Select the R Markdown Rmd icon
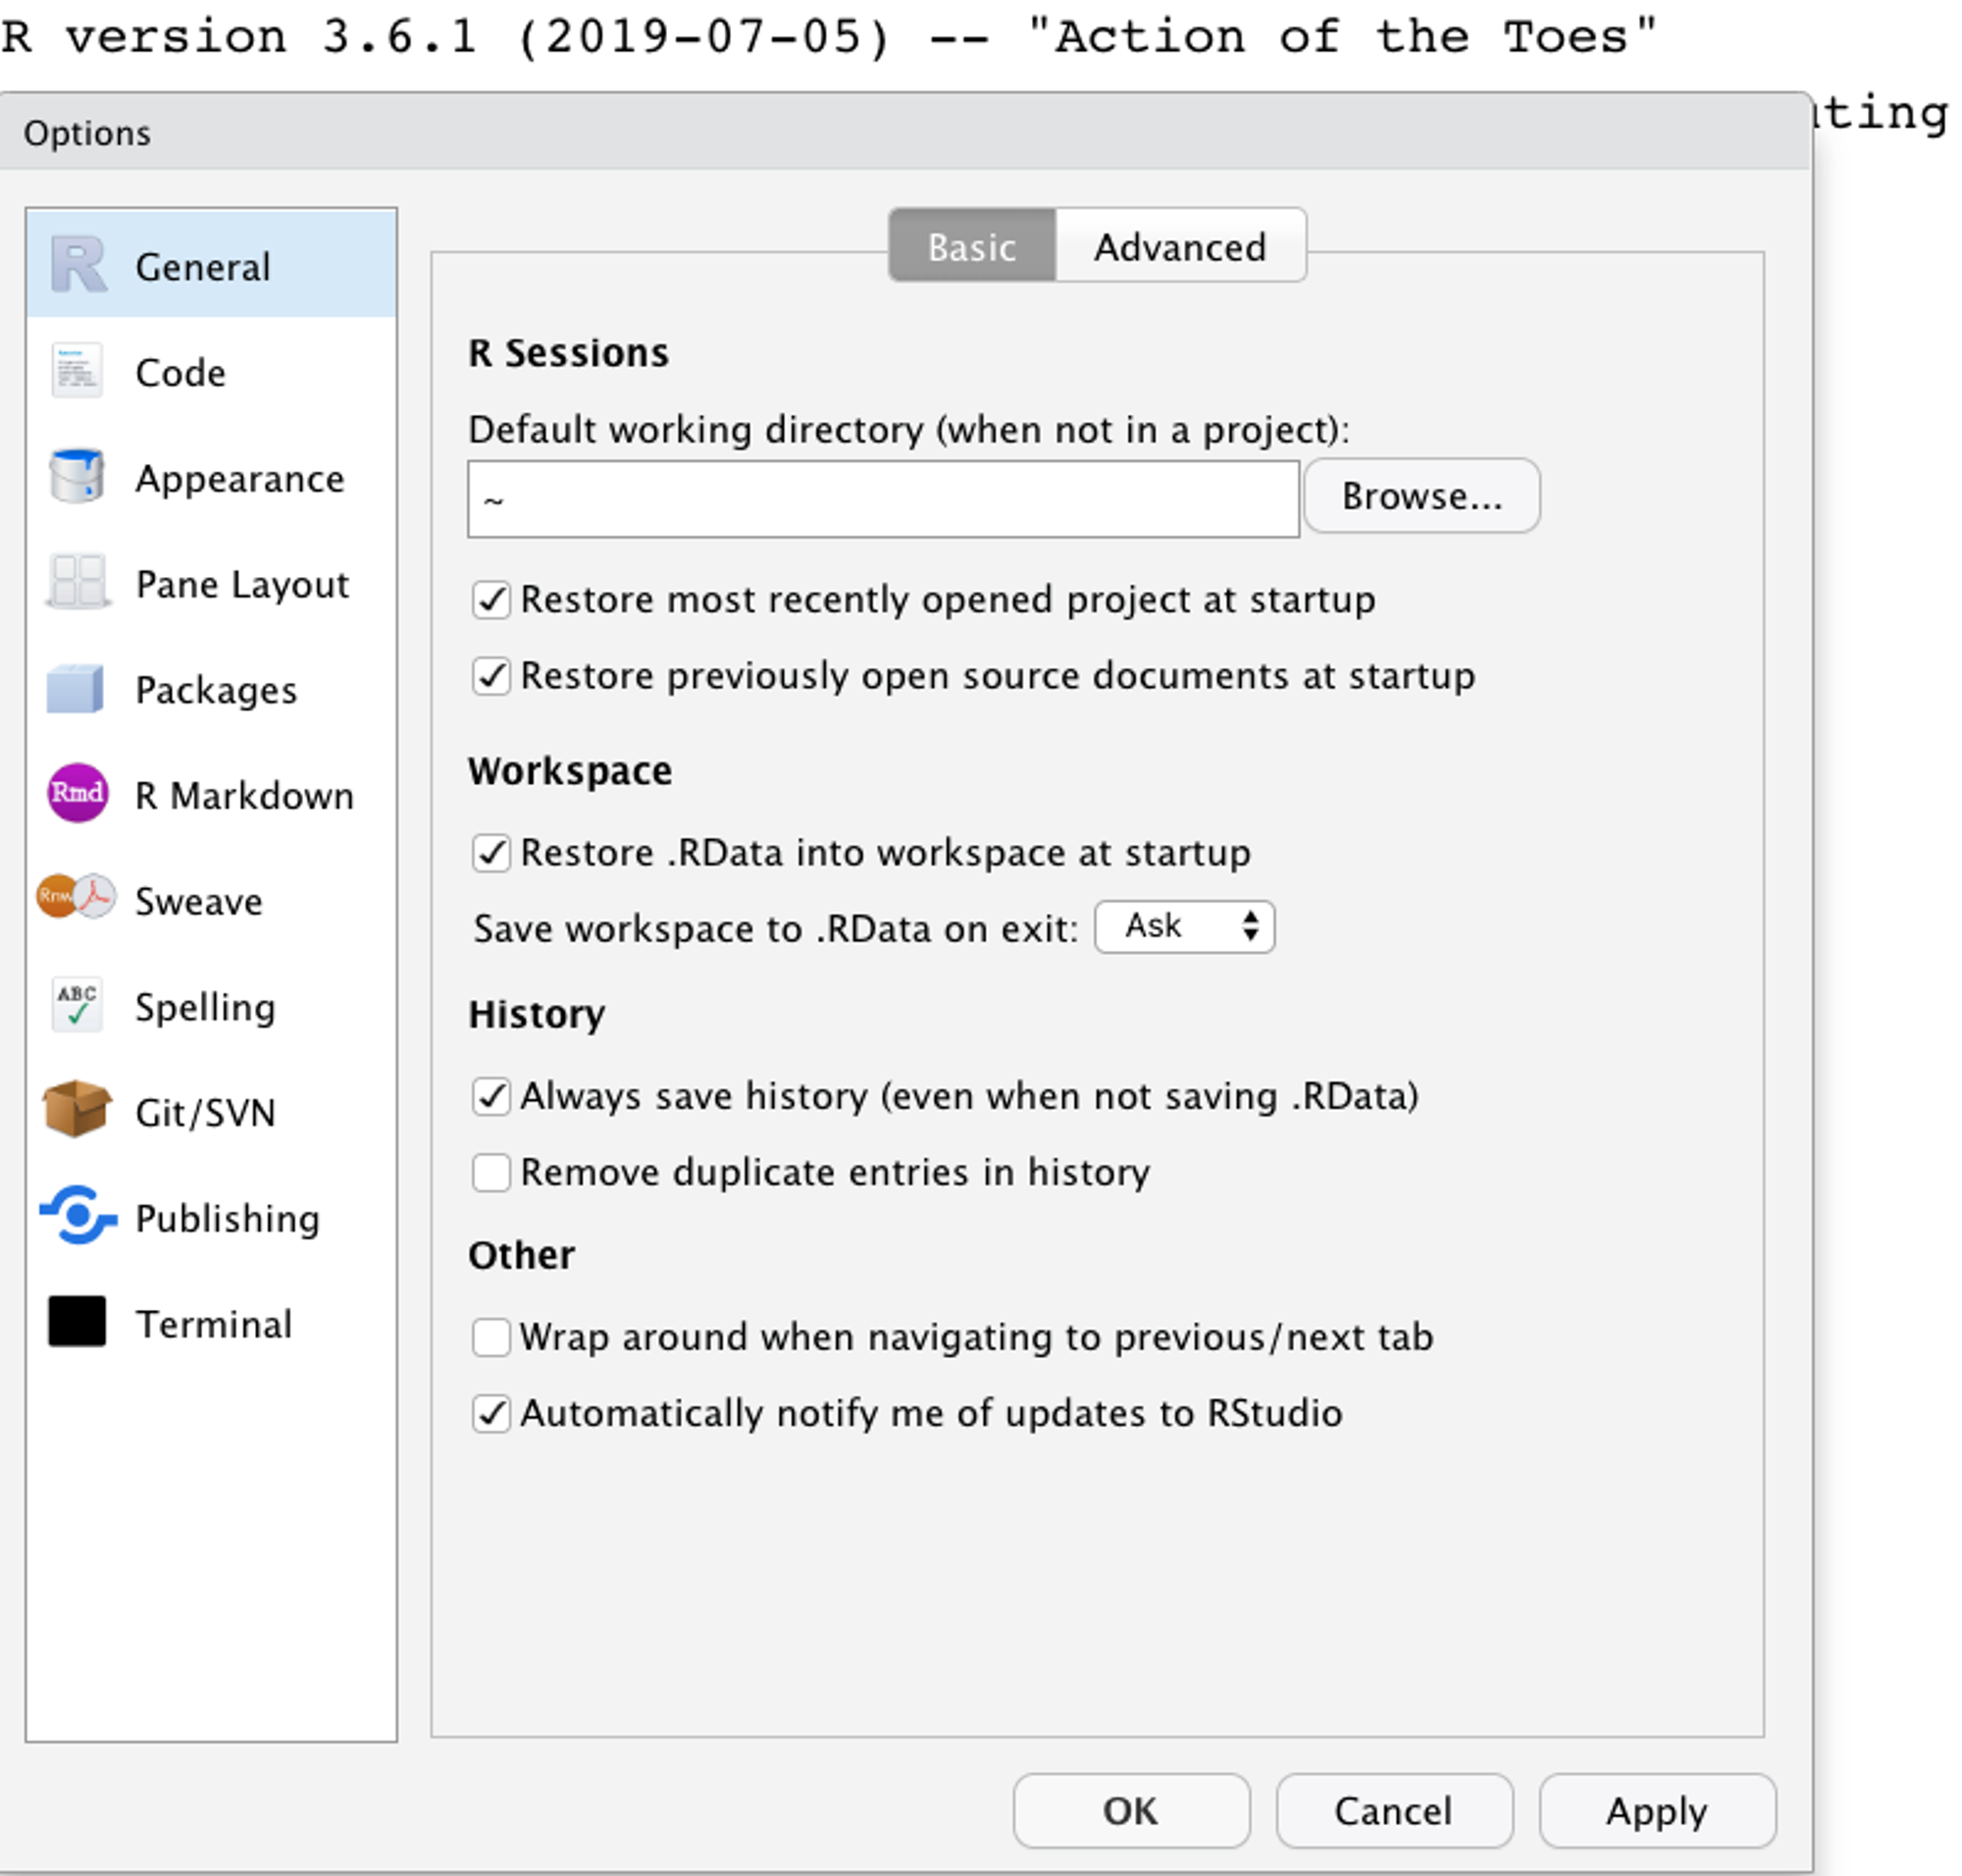 [x=77, y=793]
